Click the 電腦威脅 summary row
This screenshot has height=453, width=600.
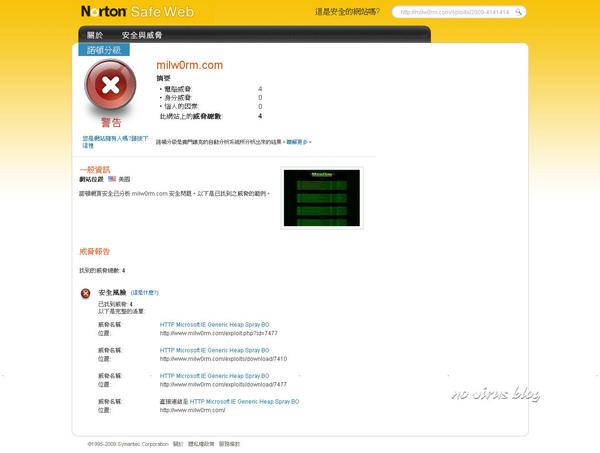tap(211, 89)
